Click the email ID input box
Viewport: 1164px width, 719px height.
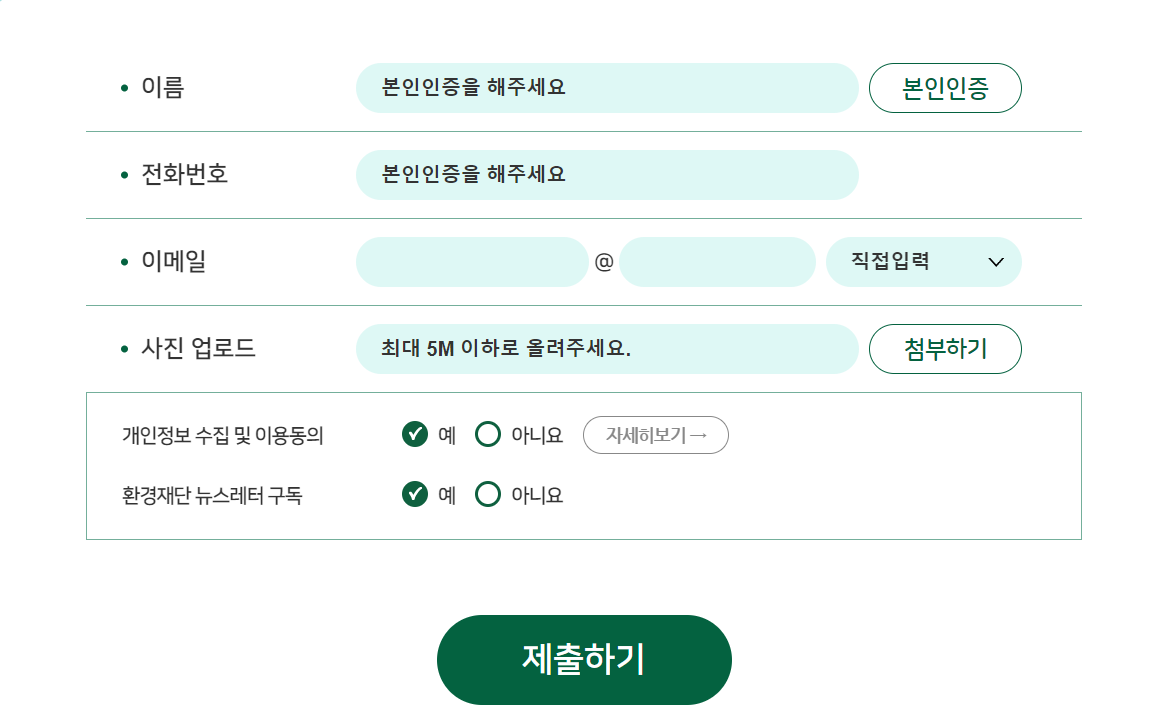pos(472,261)
